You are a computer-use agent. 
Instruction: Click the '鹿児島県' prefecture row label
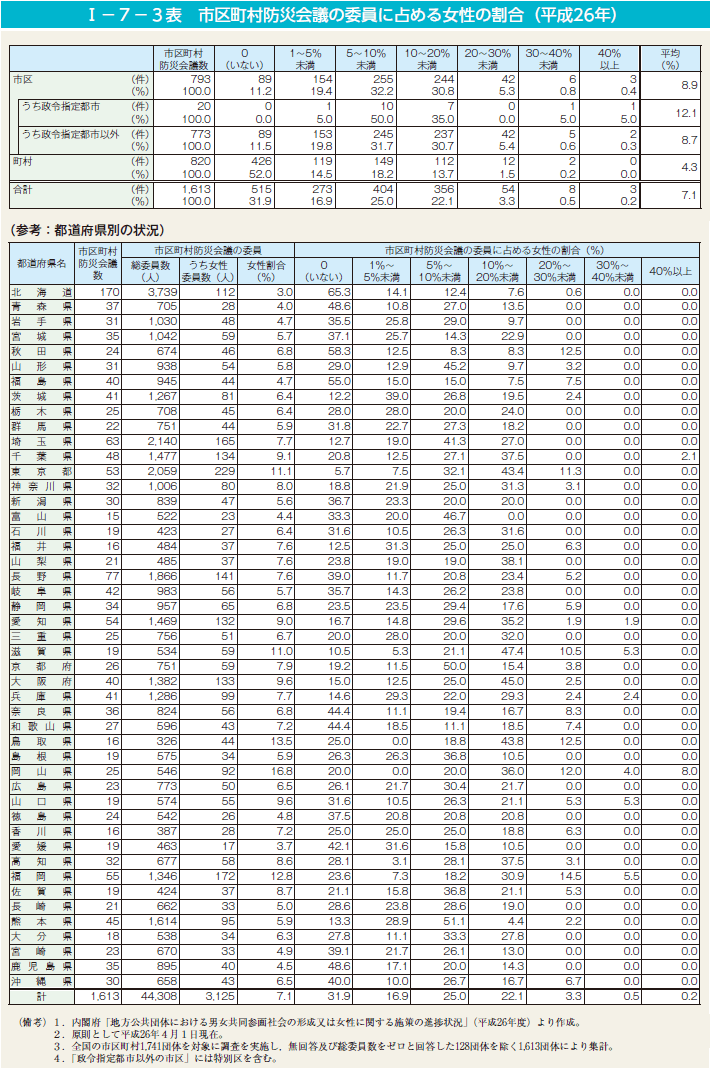(42, 966)
